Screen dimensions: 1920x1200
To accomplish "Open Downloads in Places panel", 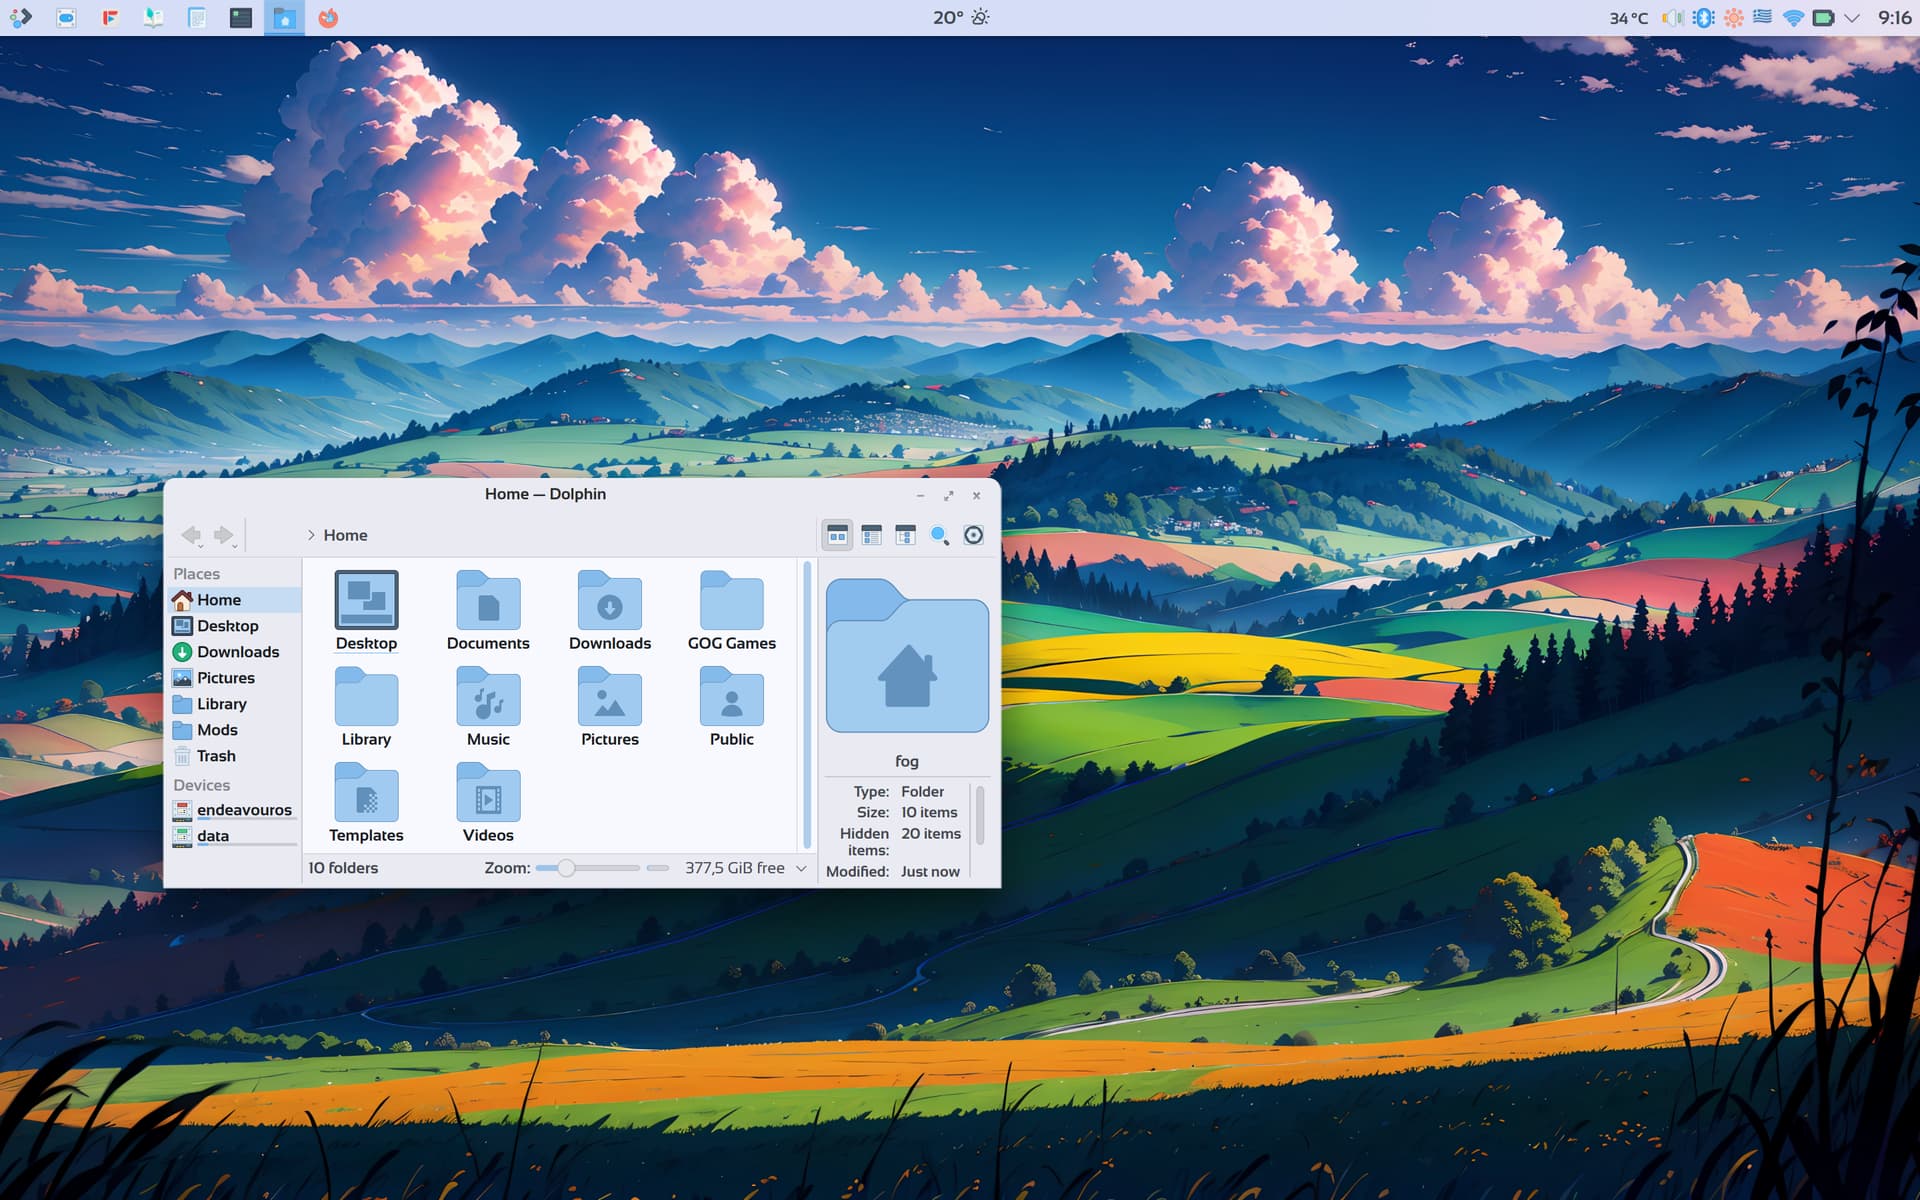I will coord(236,652).
